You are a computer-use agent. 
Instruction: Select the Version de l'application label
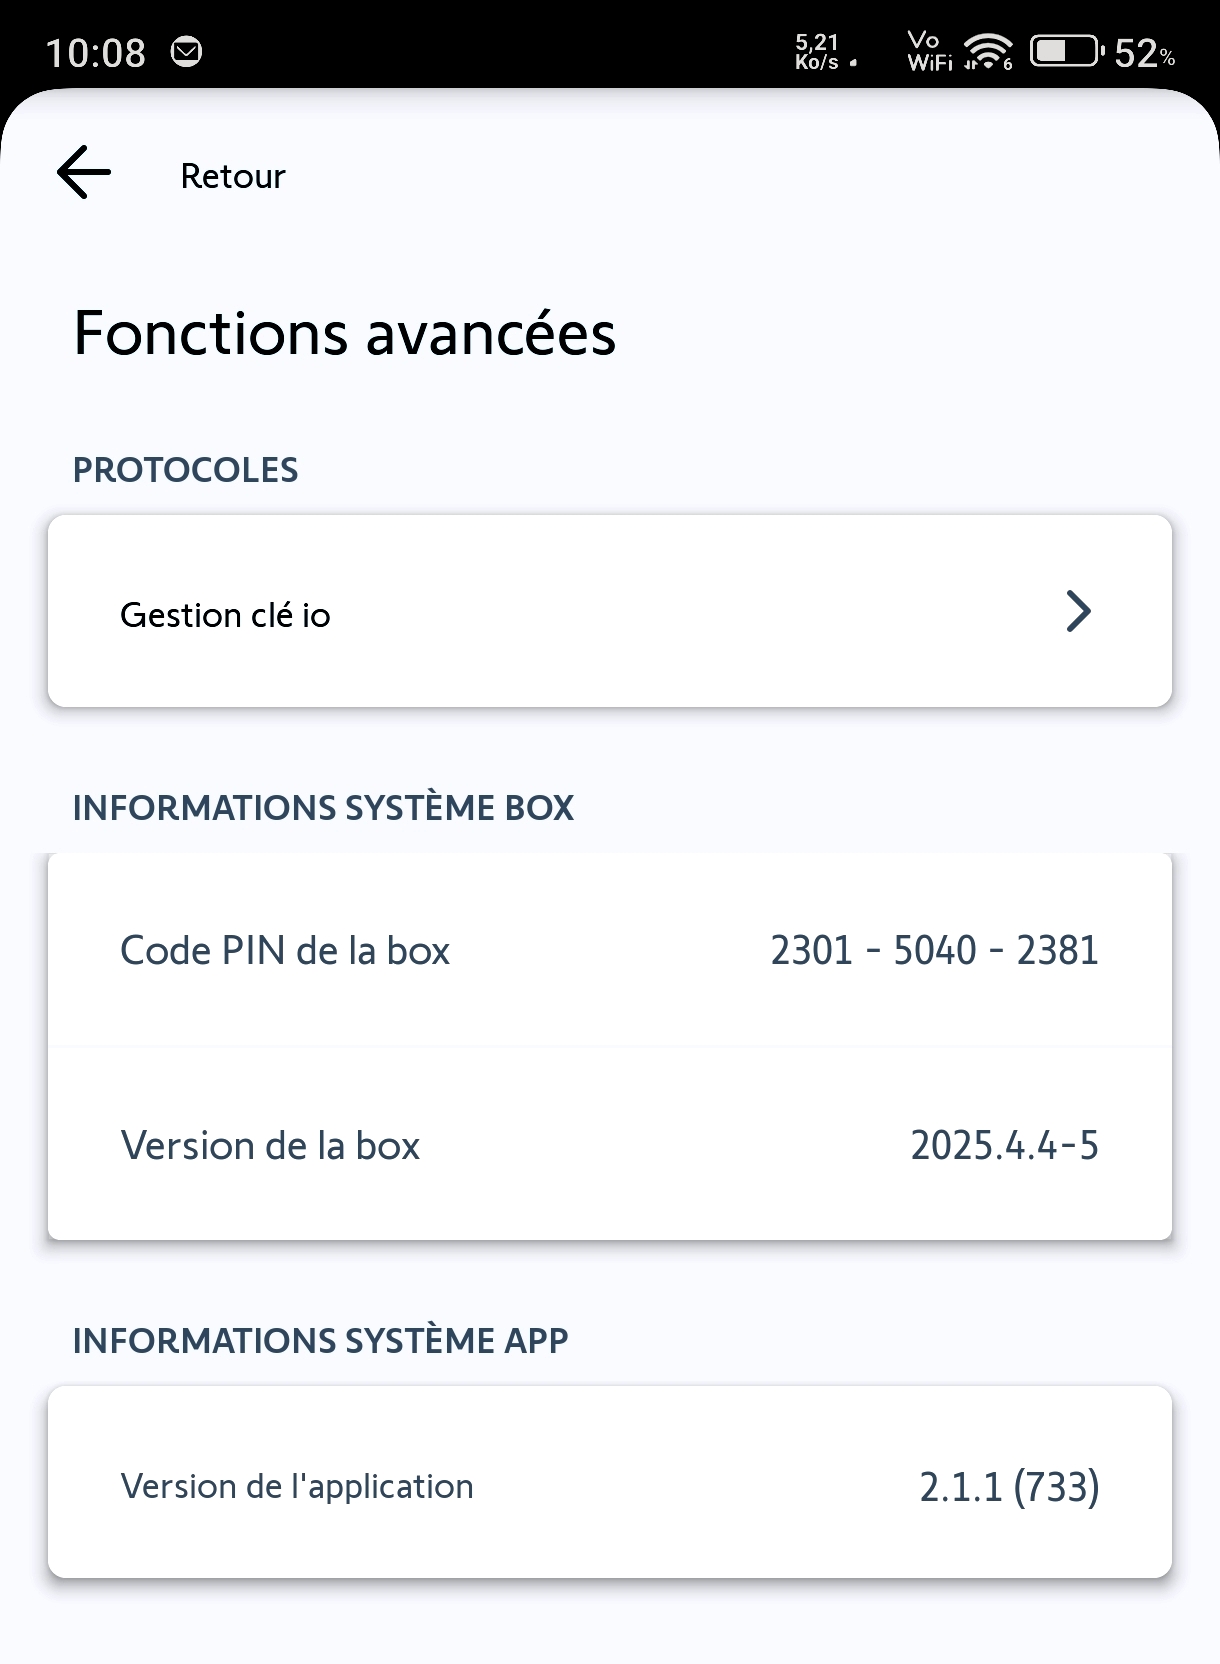point(297,1486)
